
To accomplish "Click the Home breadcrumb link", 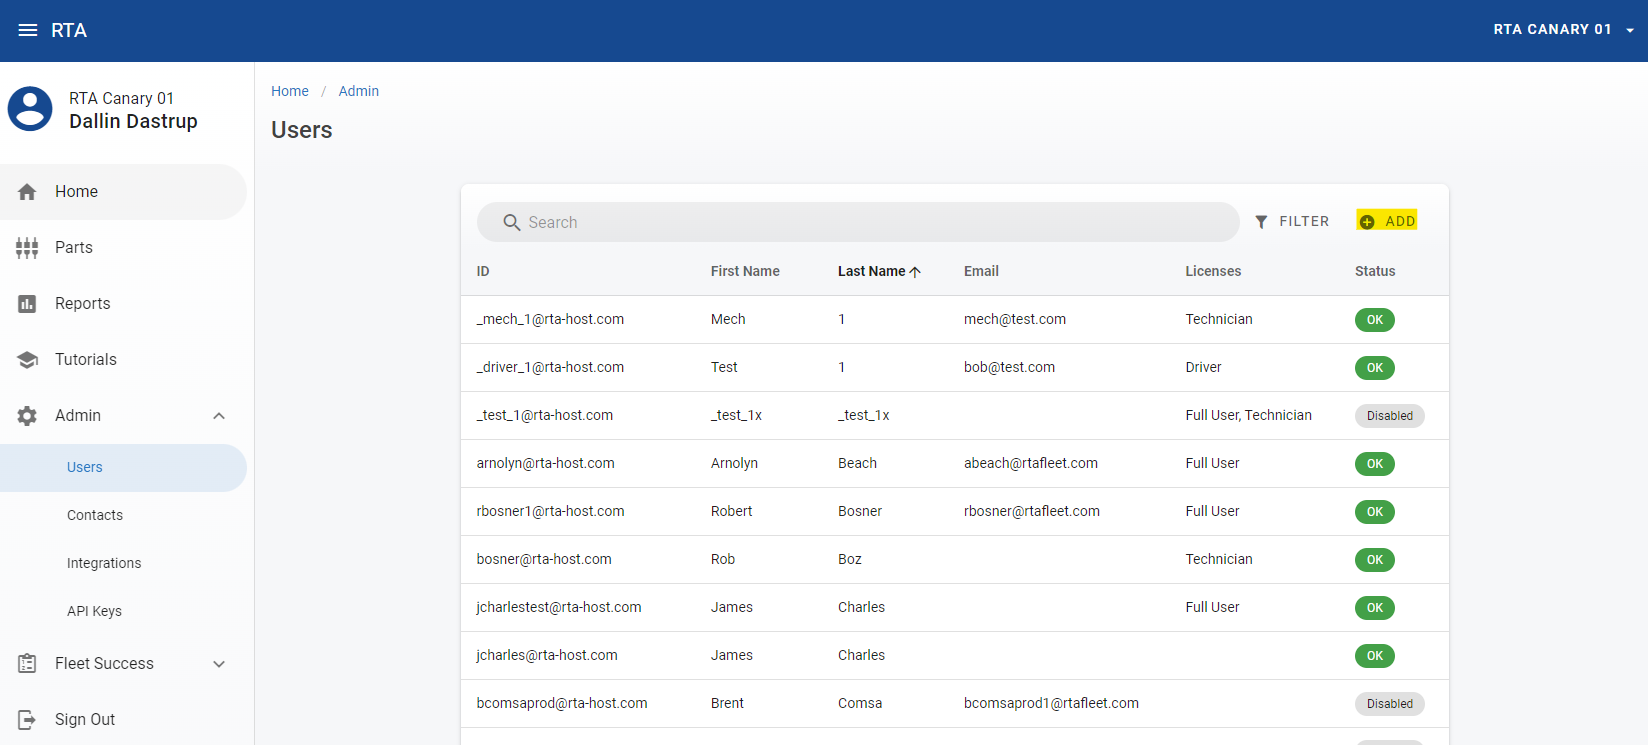I will click(x=290, y=91).
